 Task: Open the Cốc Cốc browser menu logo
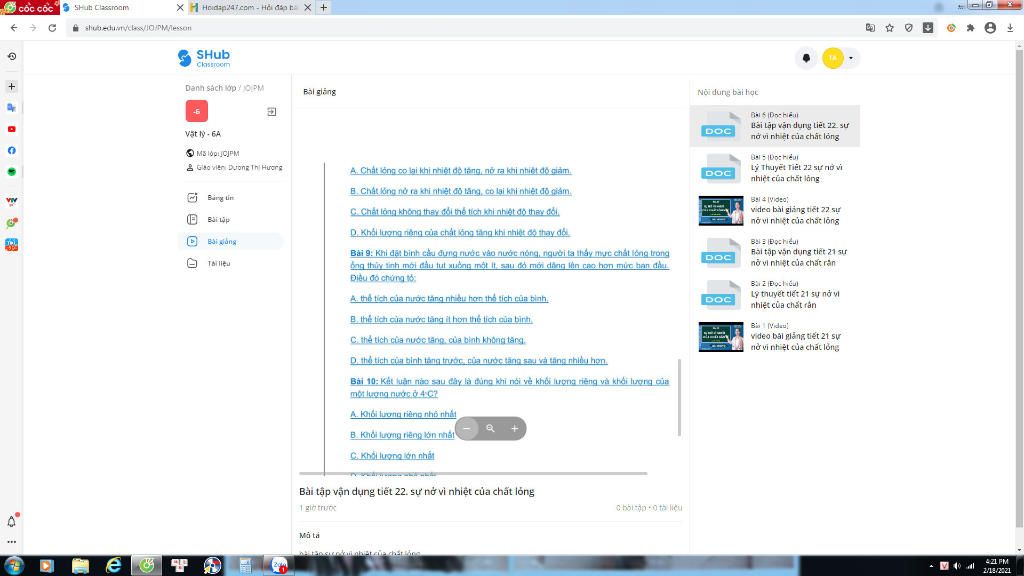click(x=29, y=8)
